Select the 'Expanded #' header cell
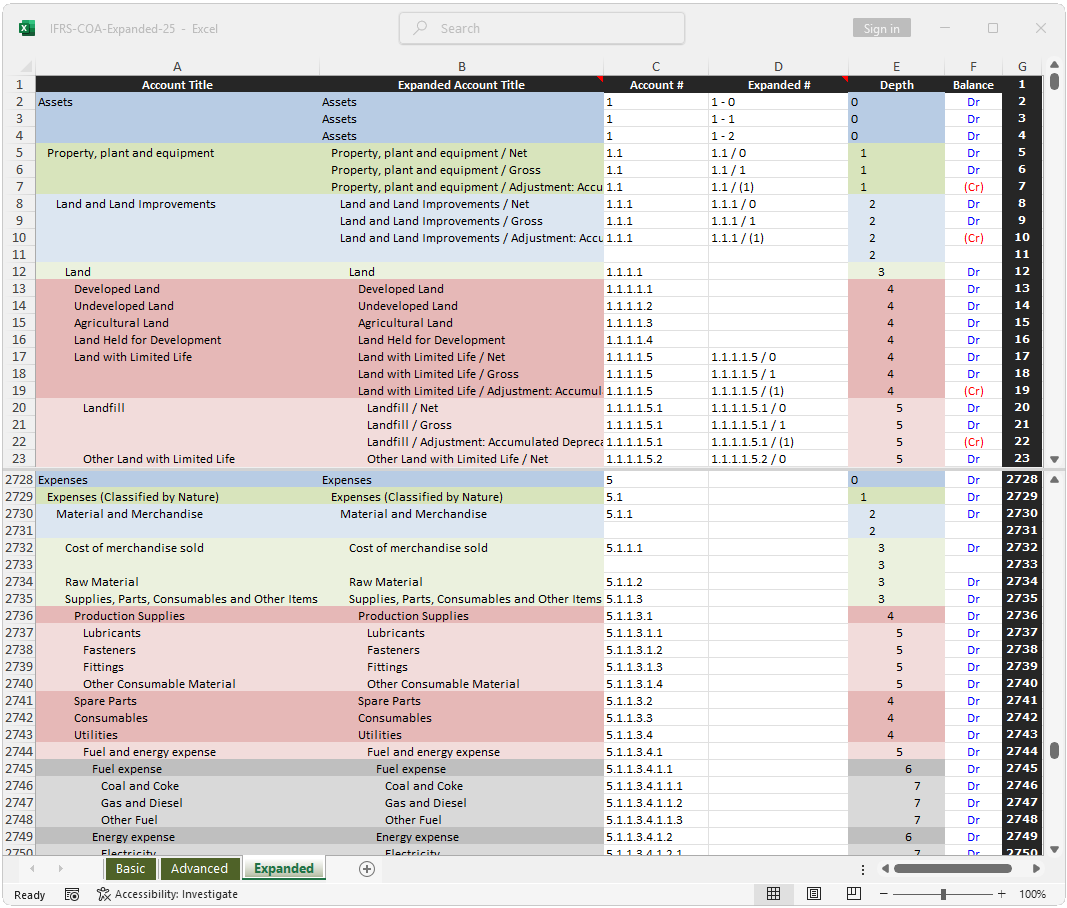 [x=778, y=85]
